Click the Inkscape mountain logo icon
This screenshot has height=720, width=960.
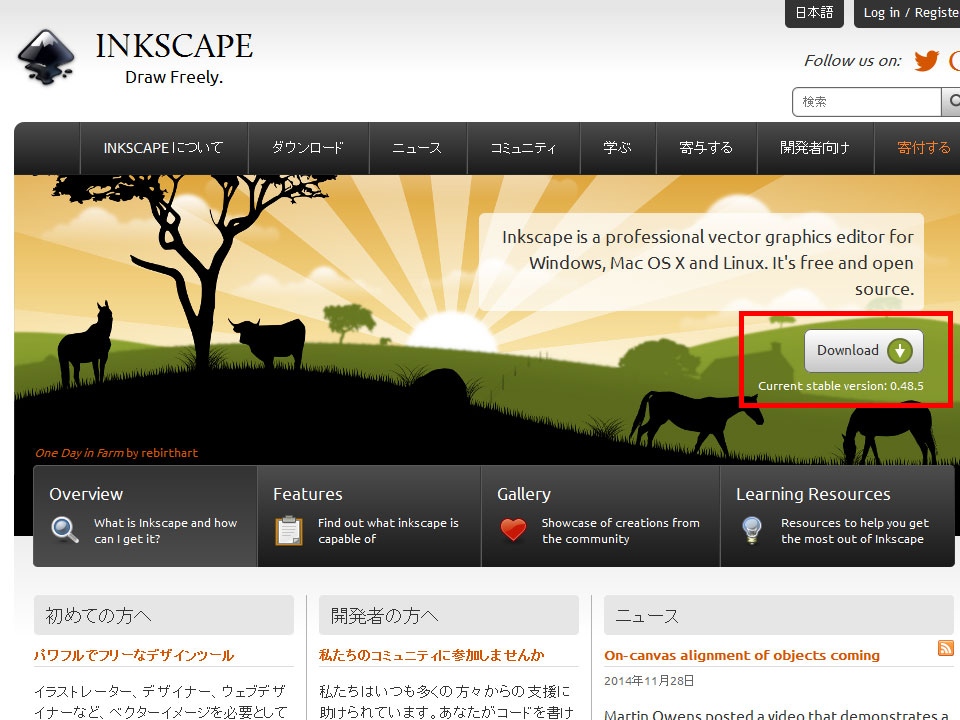point(47,57)
